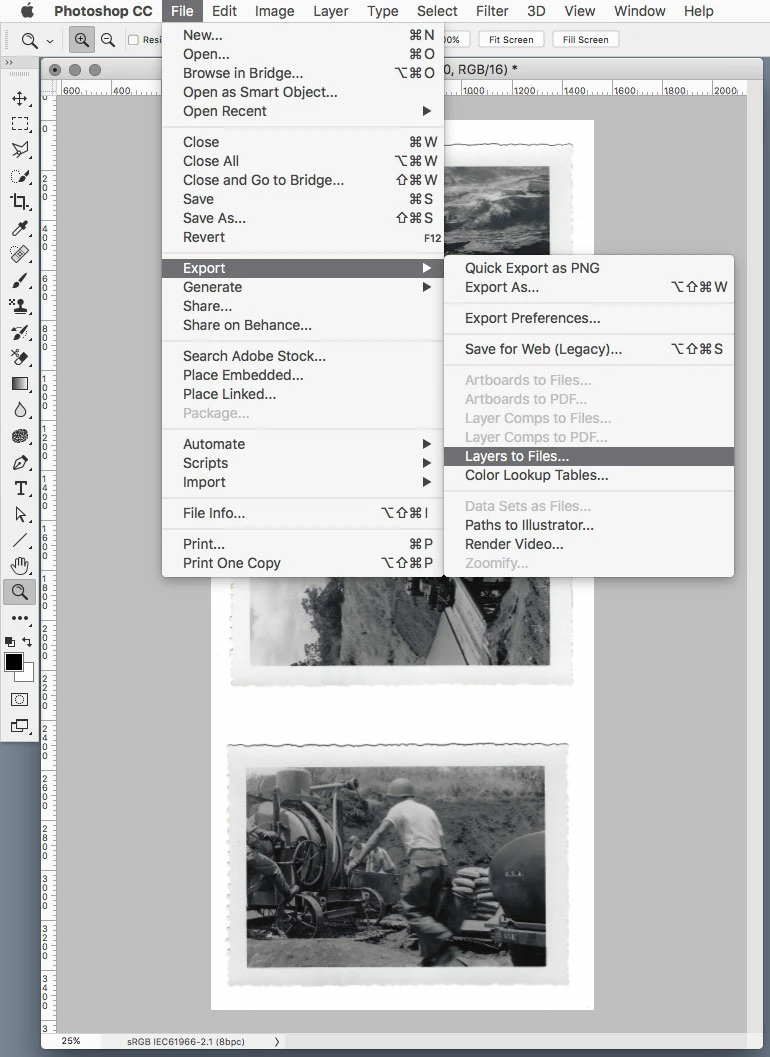Image resolution: width=770 pixels, height=1057 pixels.
Task: Select the Healing Brush tool
Action: pyautogui.click(x=20, y=254)
